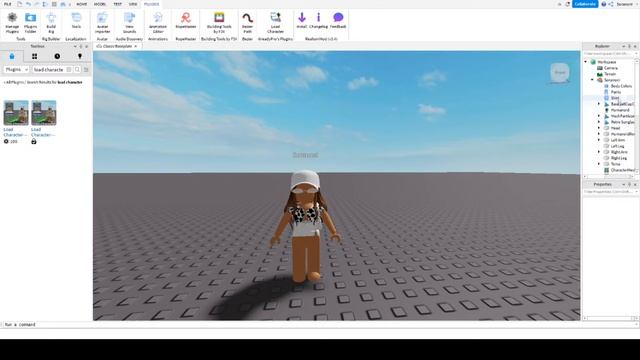Switch to the MODEL ribbon tab
Screen dimensions: 640x360
(x=100, y=4)
